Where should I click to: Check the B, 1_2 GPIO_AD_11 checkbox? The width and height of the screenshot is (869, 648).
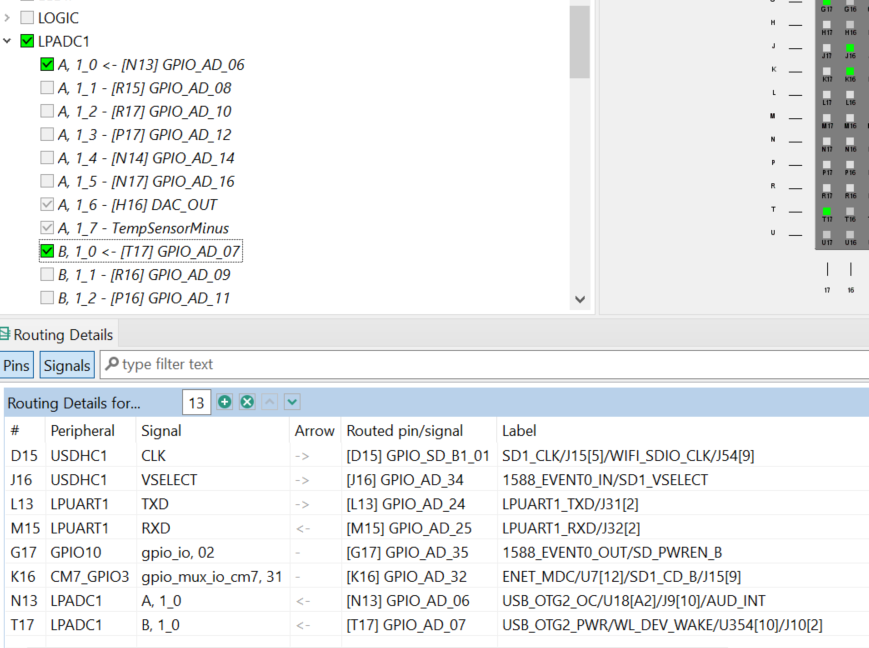pos(46,298)
